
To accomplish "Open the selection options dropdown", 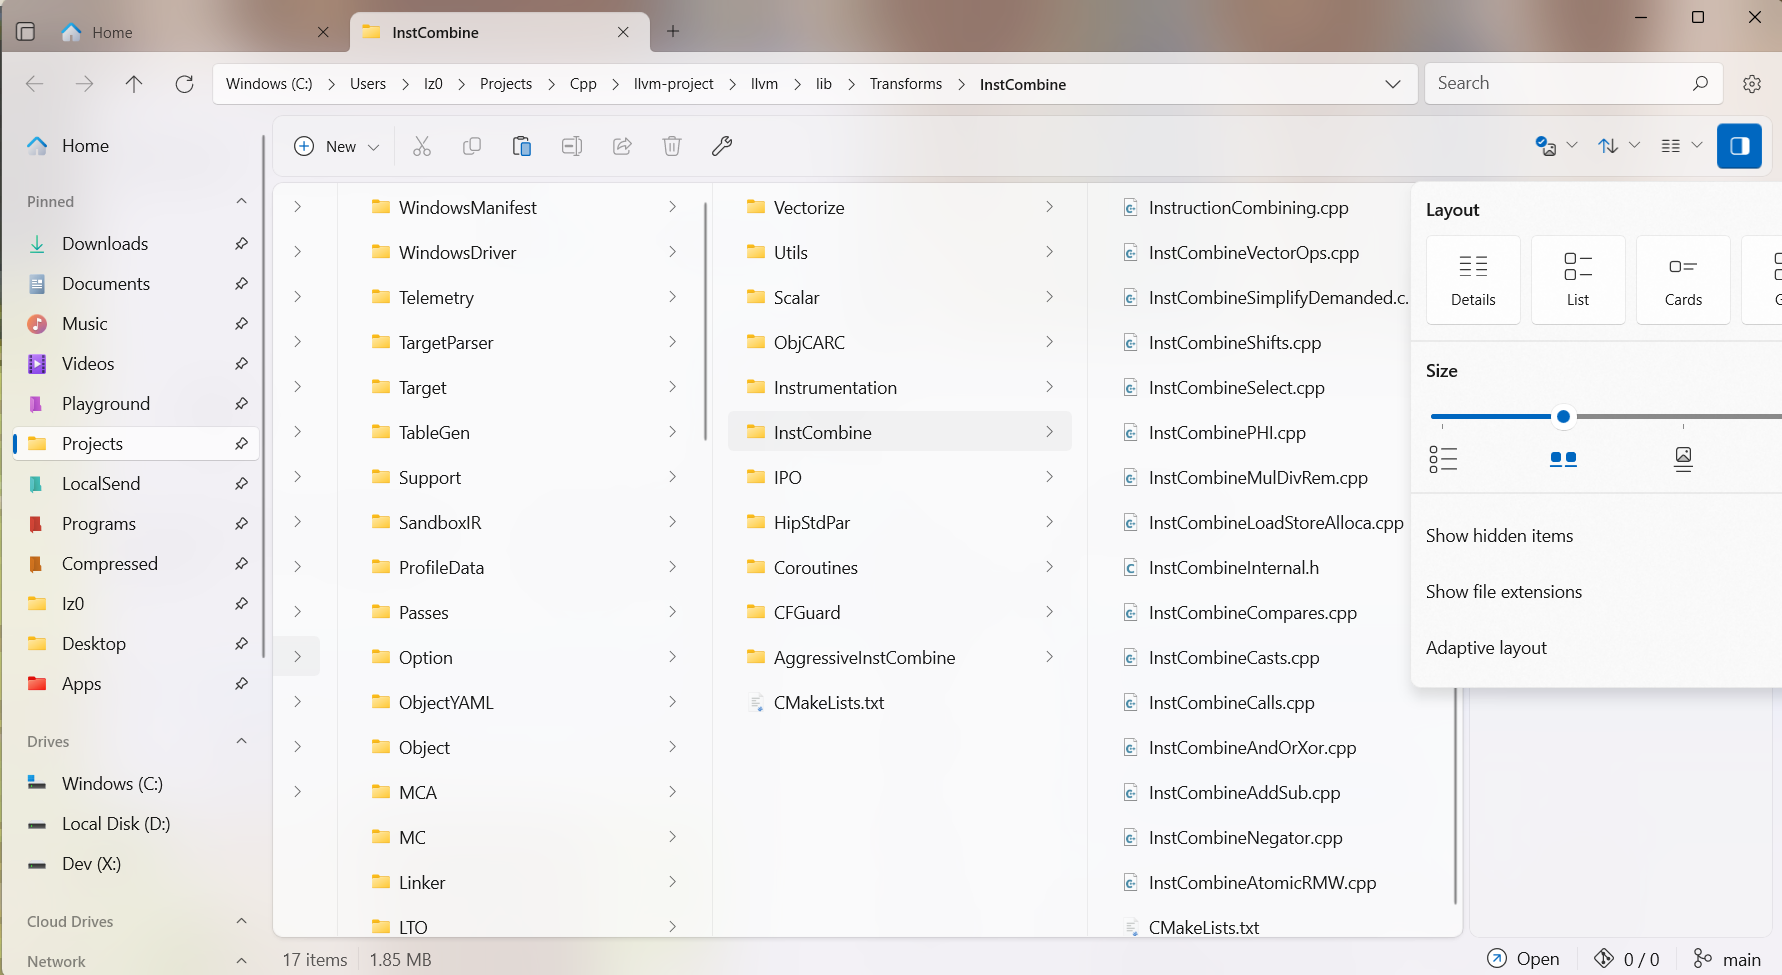I will point(1556,146).
